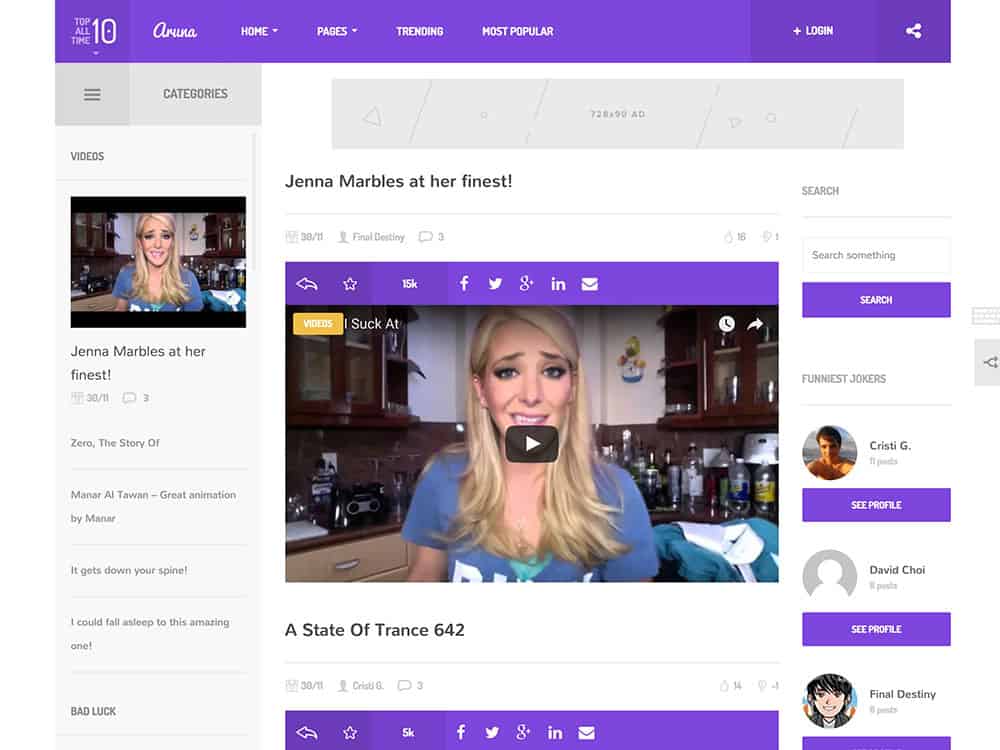This screenshot has height=750, width=1000.
Task: Open the Top All Time 10 logo
Action: click(x=93, y=31)
